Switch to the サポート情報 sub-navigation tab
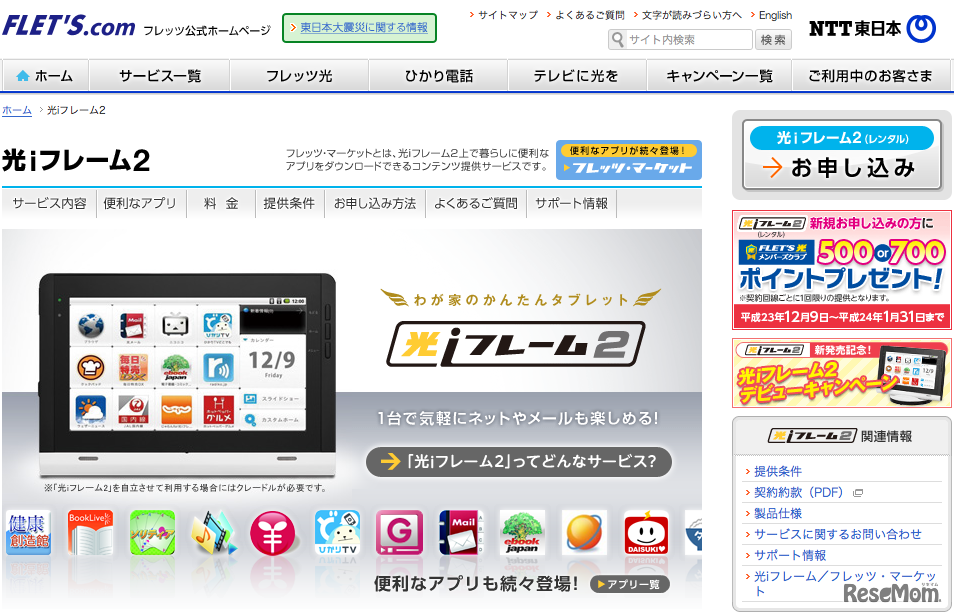This screenshot has height=616, width=954. 572,203
